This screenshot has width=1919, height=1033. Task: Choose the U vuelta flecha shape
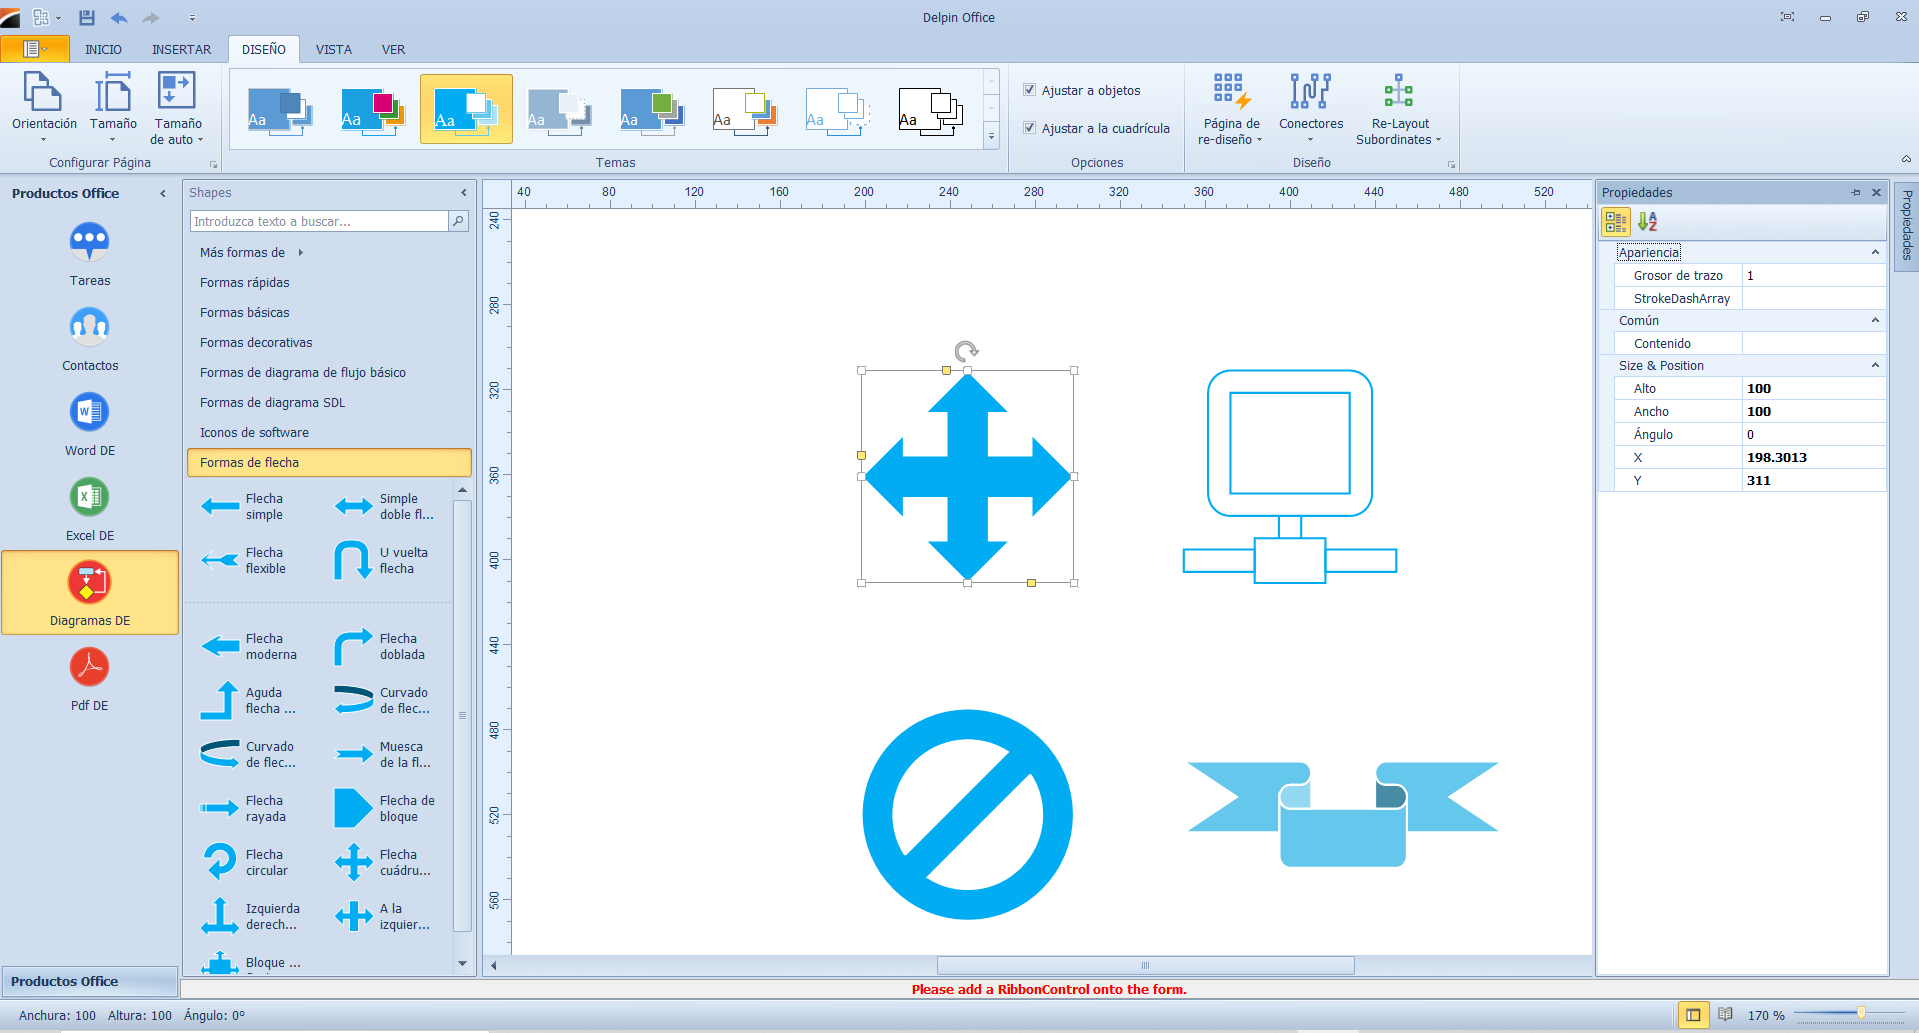click(352, 561)
